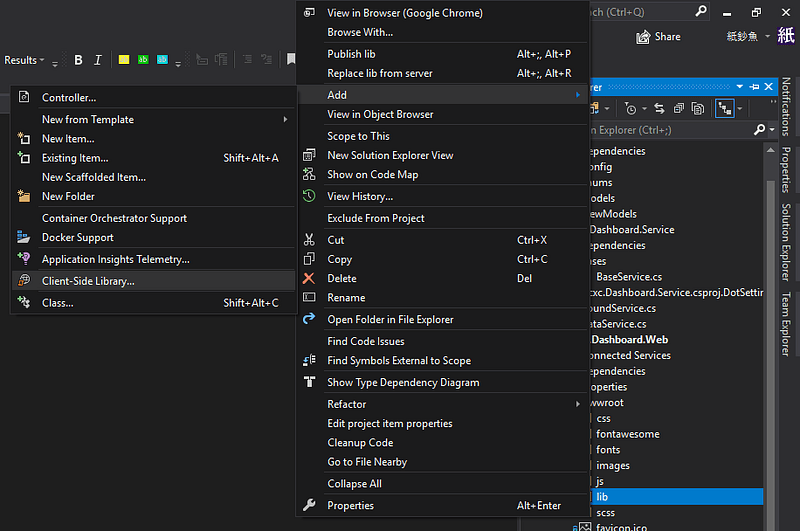Click Solution Explorer scrollbar up arrow
The width and height of the screenshot is (800, 531).
click(770, 150)
